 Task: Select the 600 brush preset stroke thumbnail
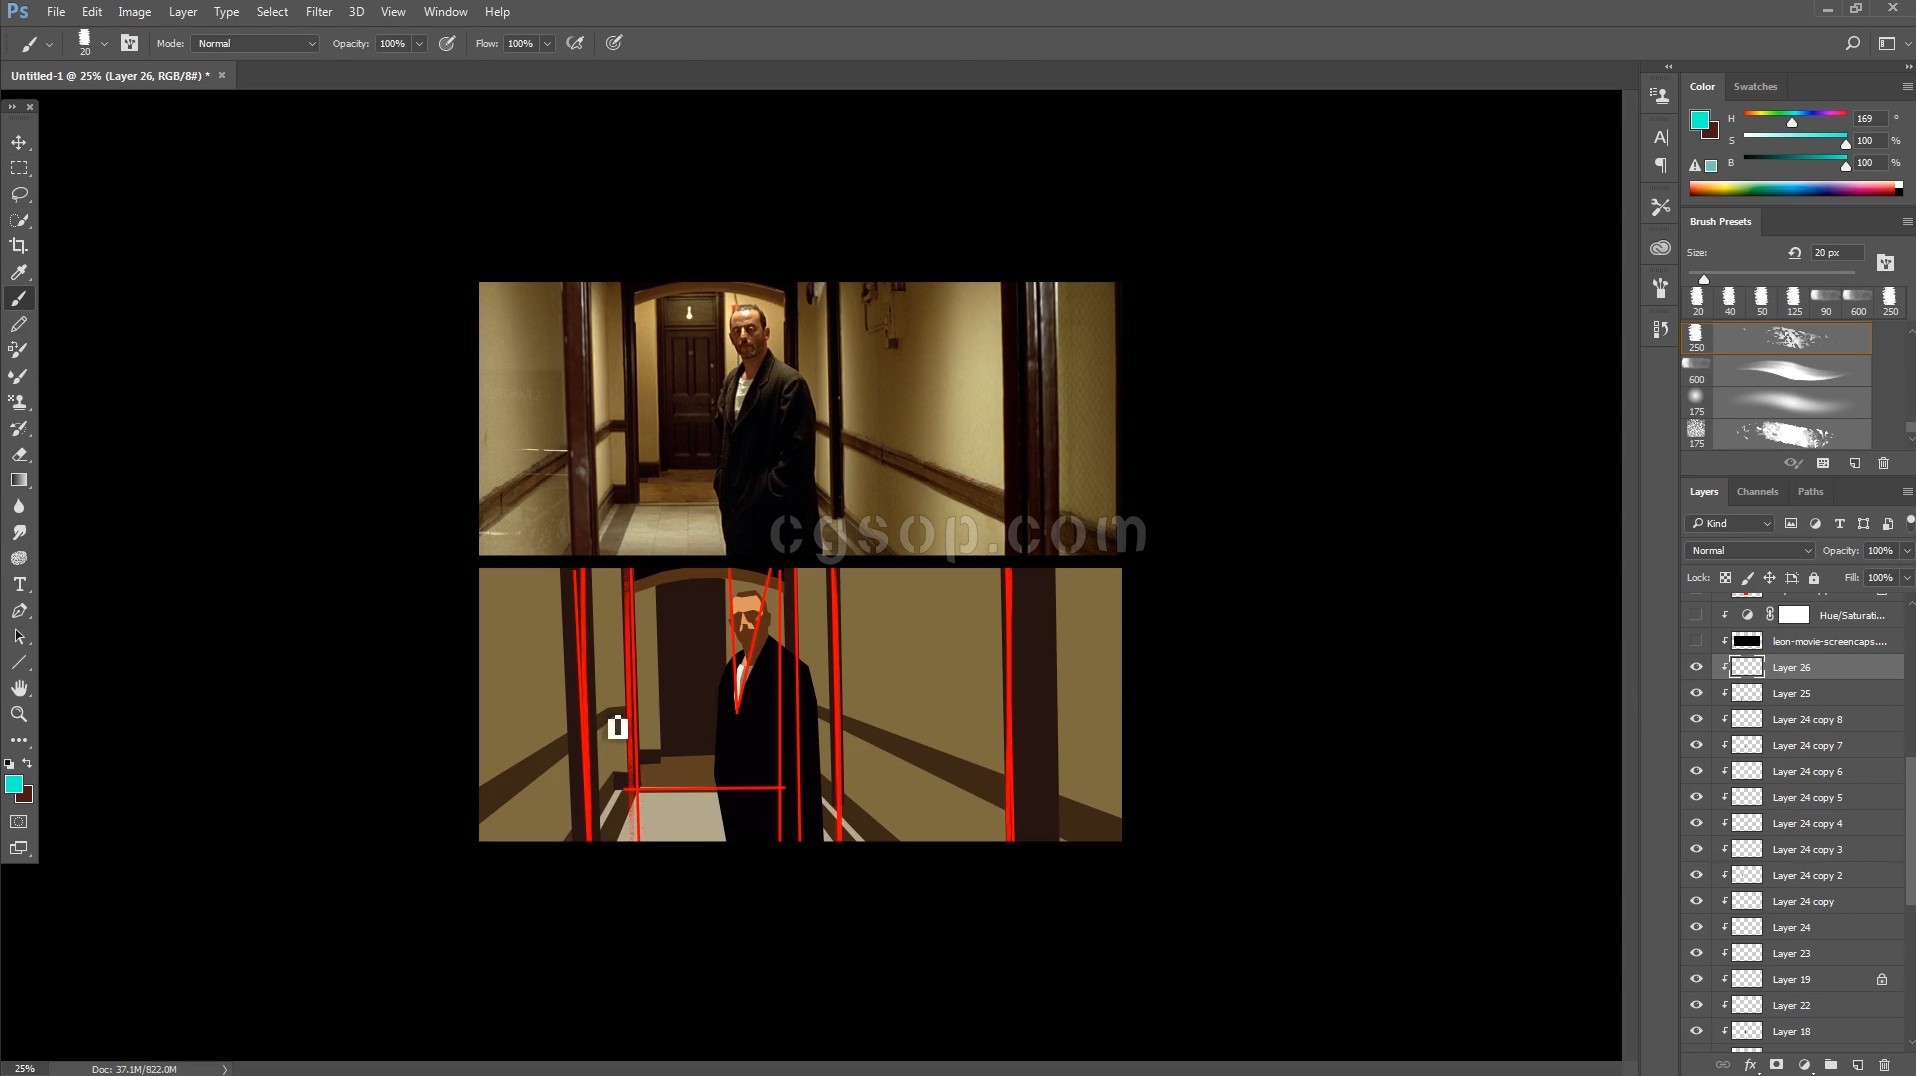pyautogui.click(x=1792, y=370)
